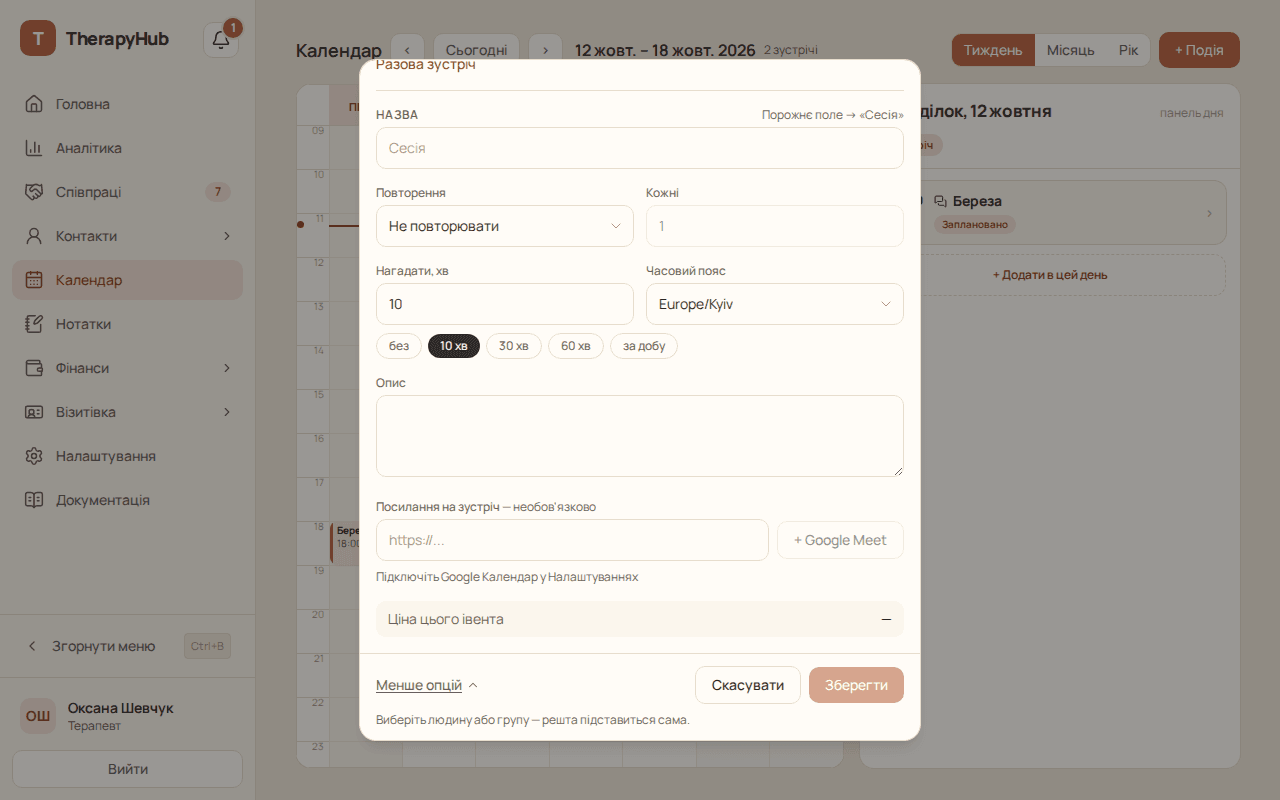This screenshot has width=1280, height=800.
Task: Click the TherapyHub logo
Action: pyautogui.click(x=38, y=39)
